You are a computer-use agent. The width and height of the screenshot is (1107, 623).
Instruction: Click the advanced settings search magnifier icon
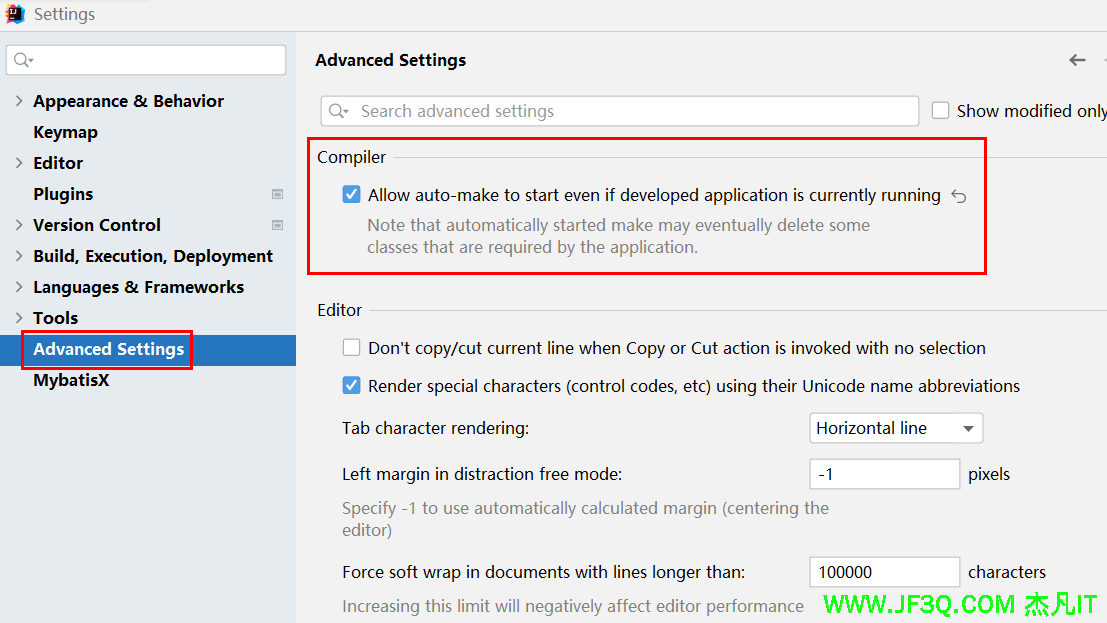338,111
